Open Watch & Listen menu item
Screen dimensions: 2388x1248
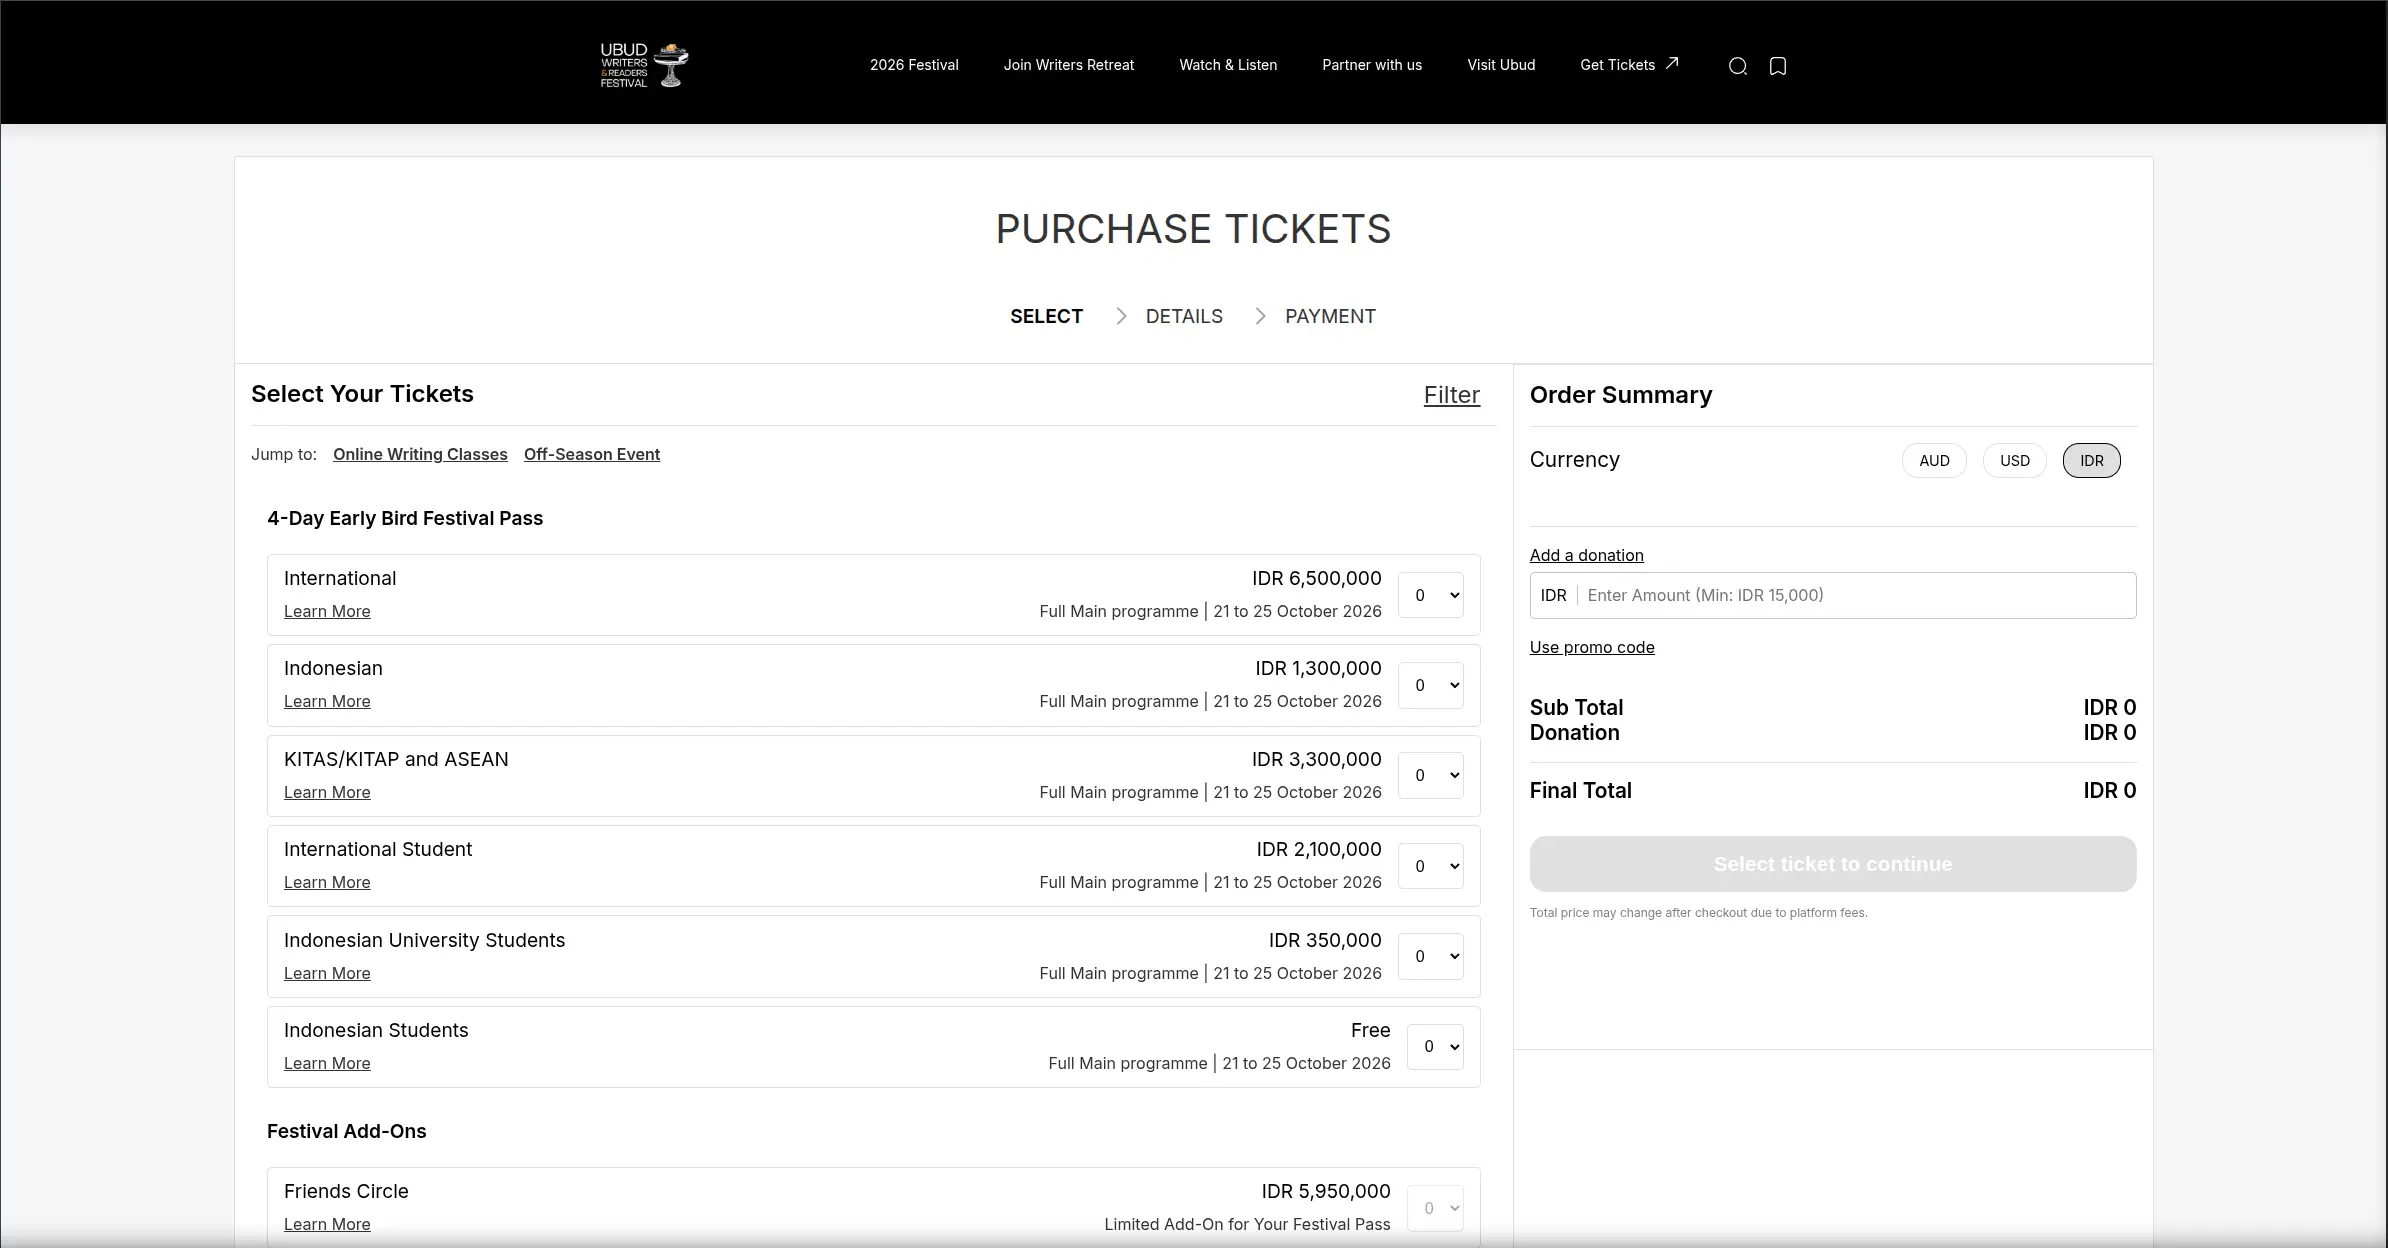pyautogui.click(x=1227, y=65)
